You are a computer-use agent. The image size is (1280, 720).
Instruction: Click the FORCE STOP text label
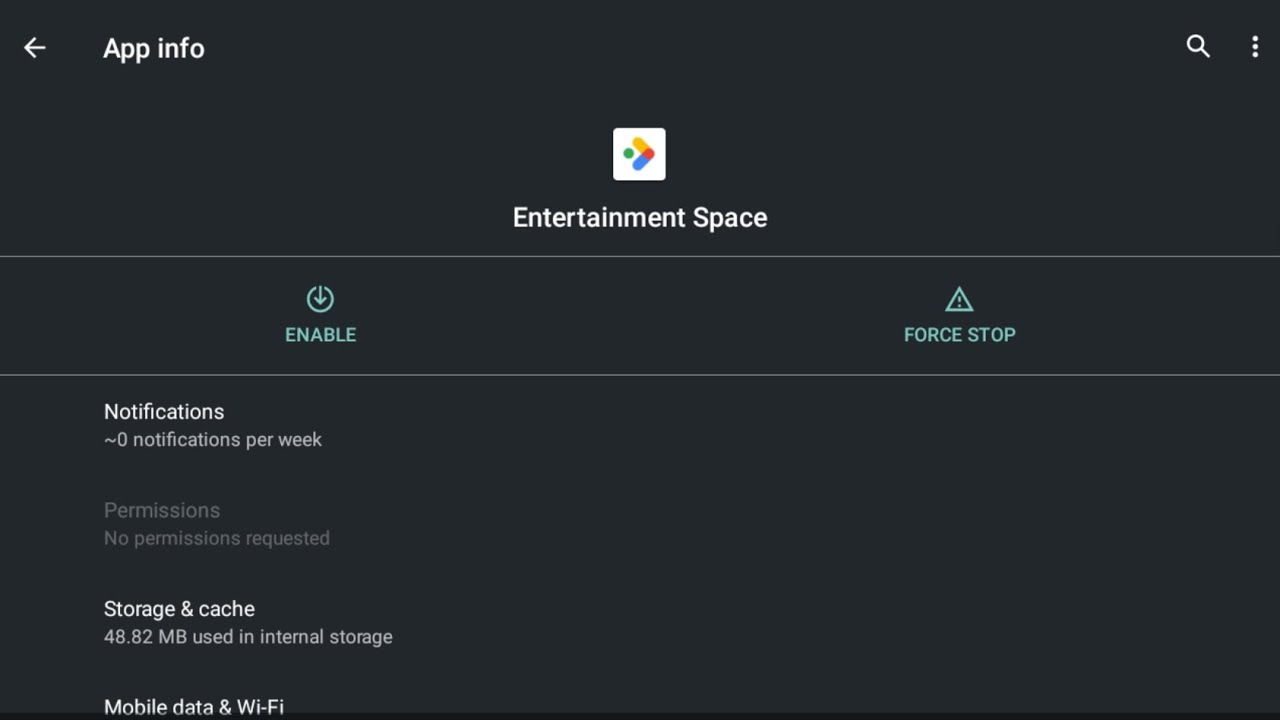click(959, 335)
